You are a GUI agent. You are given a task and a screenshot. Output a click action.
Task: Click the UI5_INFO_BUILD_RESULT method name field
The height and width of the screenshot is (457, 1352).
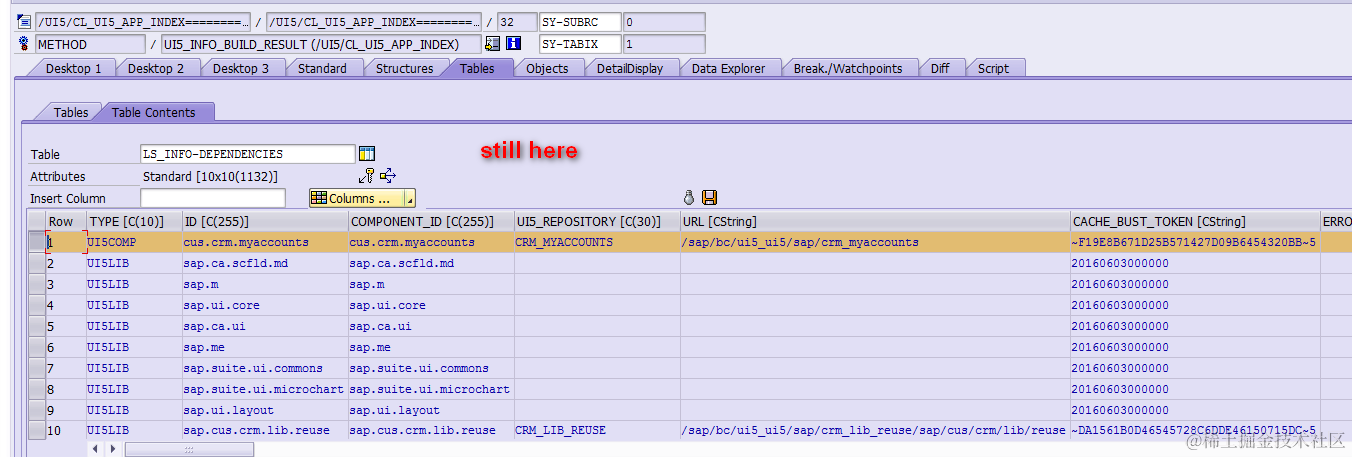(x=320, y=44)
